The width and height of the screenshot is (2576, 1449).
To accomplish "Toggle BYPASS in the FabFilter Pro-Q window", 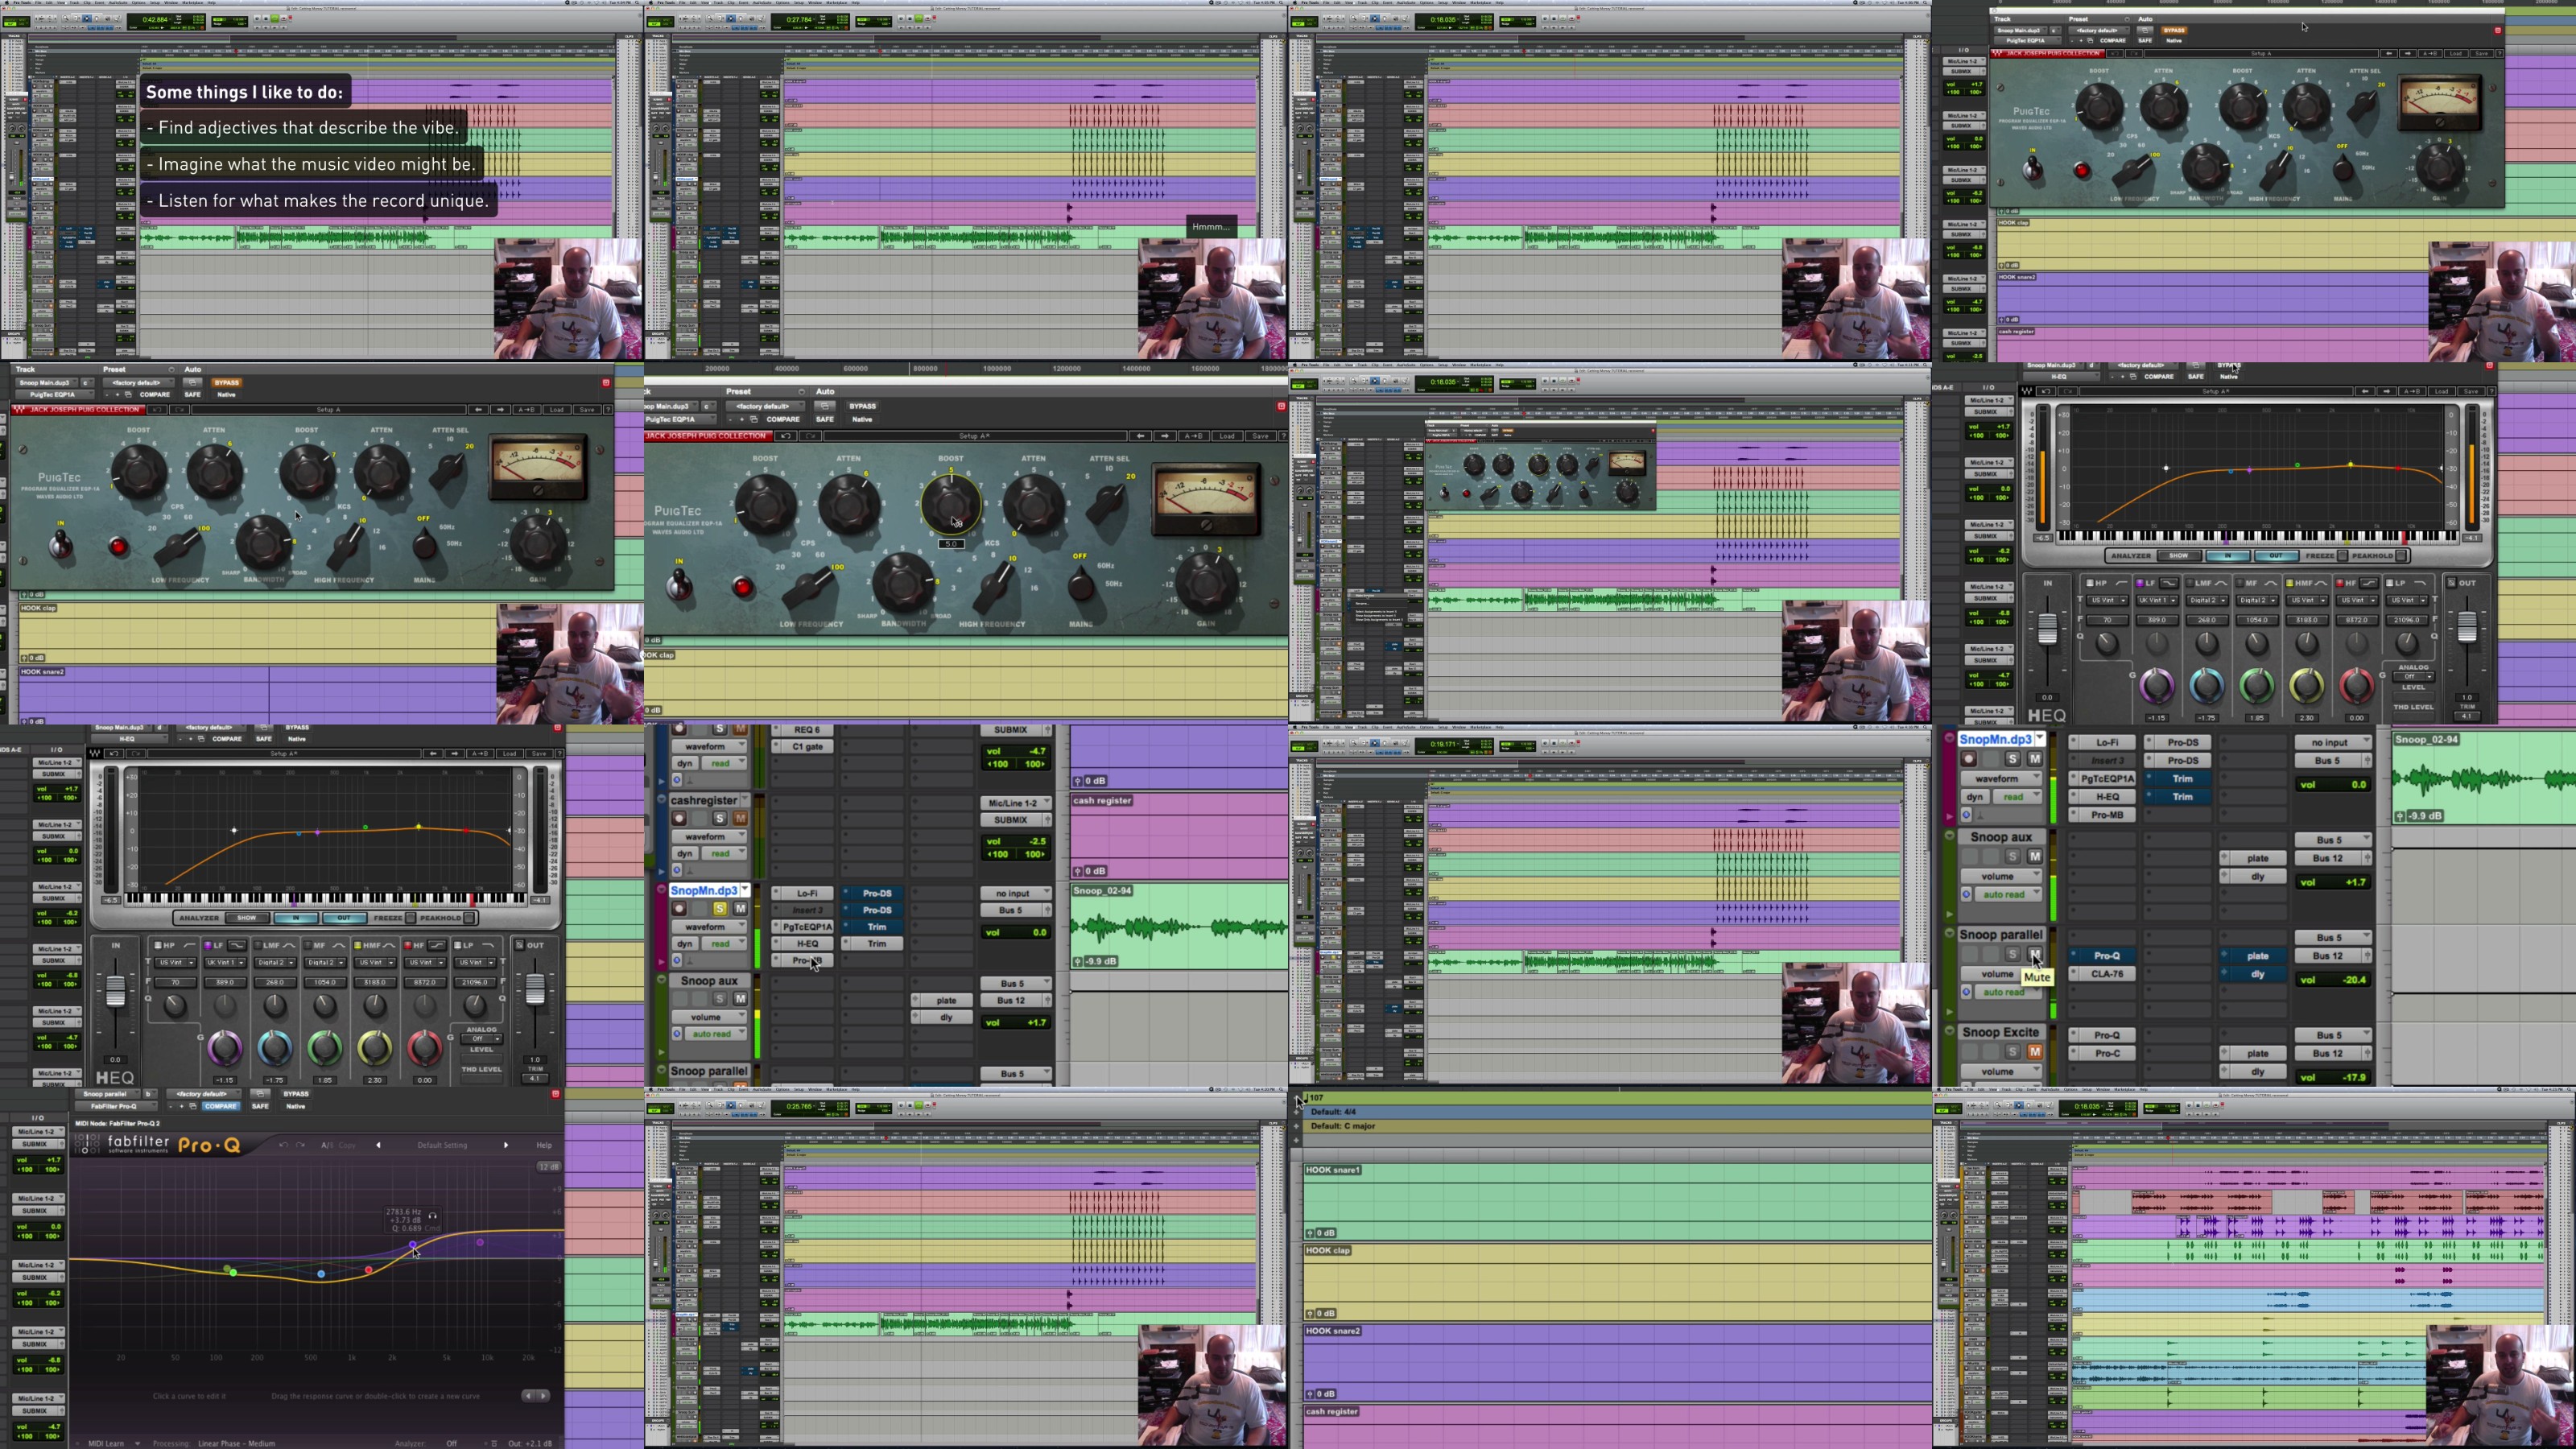I will click(x=296, y=1093).
